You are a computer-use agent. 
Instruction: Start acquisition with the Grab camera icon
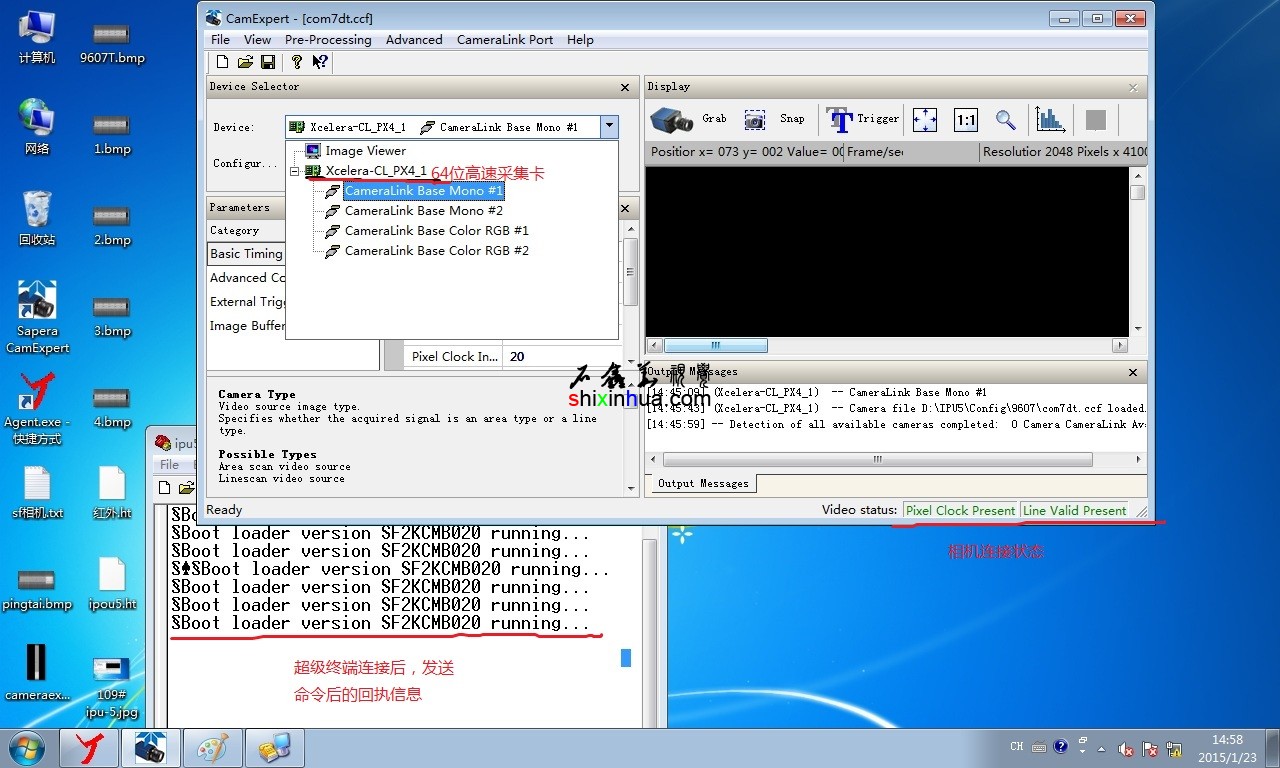pos(671,120)
